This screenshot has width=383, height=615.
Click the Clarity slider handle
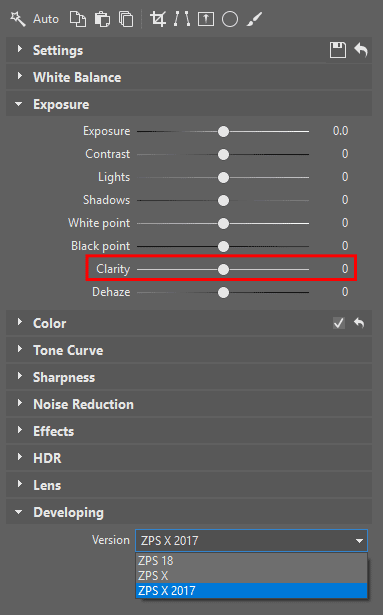223,269
